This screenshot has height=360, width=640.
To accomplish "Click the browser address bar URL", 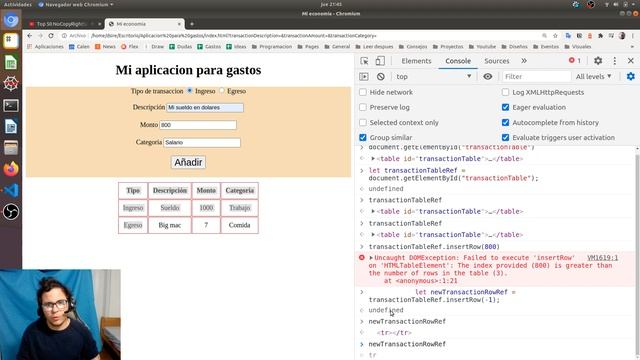I will click(234, 36).
